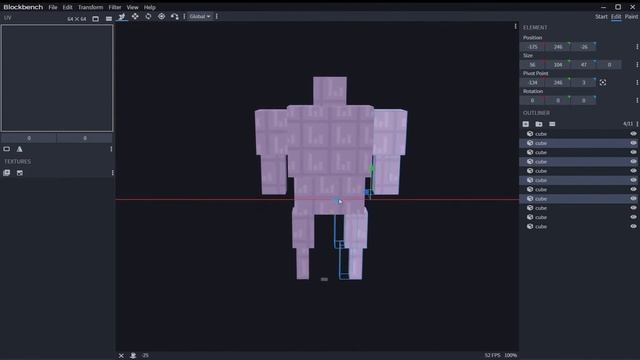640x360 pixels.
Task: Click the Size Y slider showing 104
Action: pos(558,65)
